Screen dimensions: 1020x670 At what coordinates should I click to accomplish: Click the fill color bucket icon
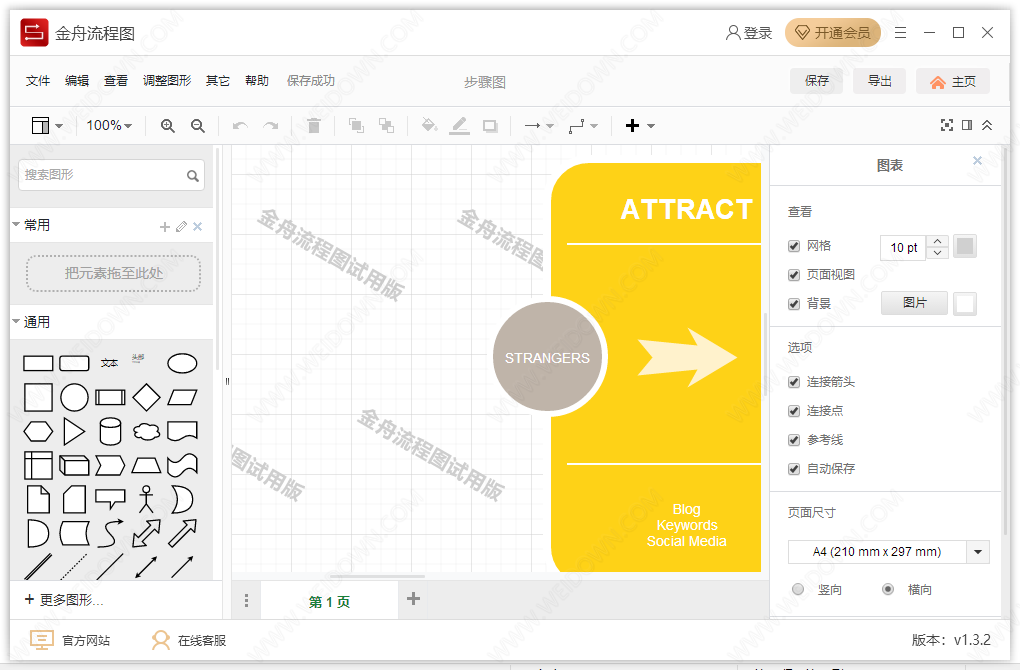point(429,126)
